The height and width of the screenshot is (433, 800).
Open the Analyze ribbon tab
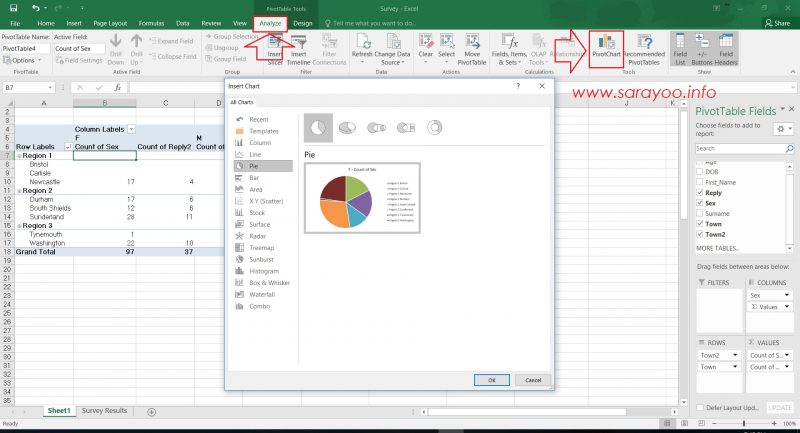[270, 23]
